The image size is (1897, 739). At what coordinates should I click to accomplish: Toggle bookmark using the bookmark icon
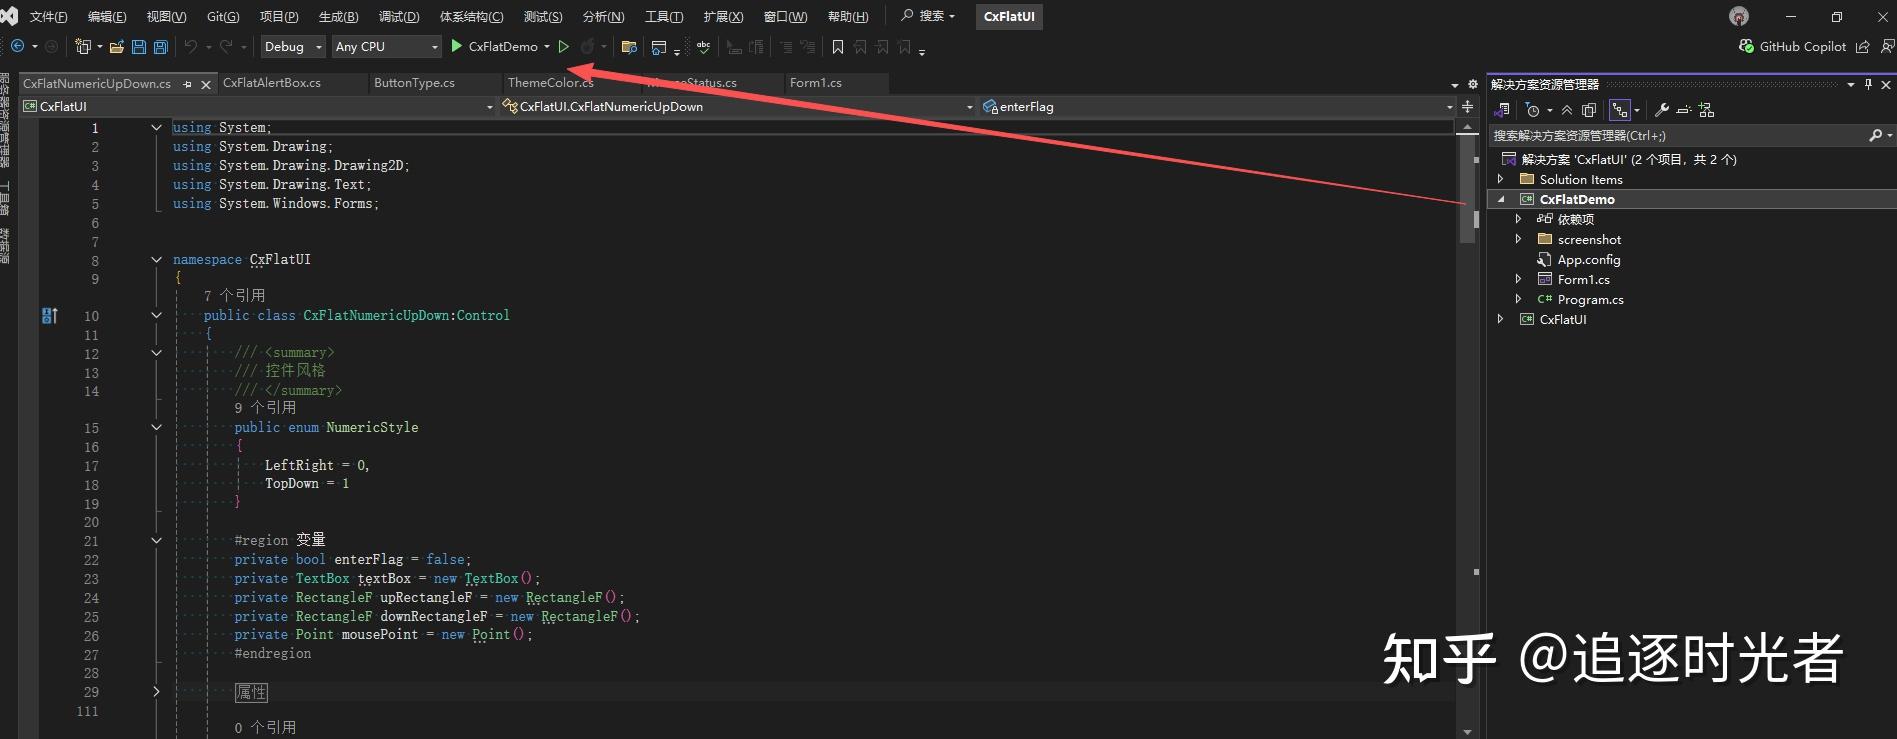tap(838, 47)
